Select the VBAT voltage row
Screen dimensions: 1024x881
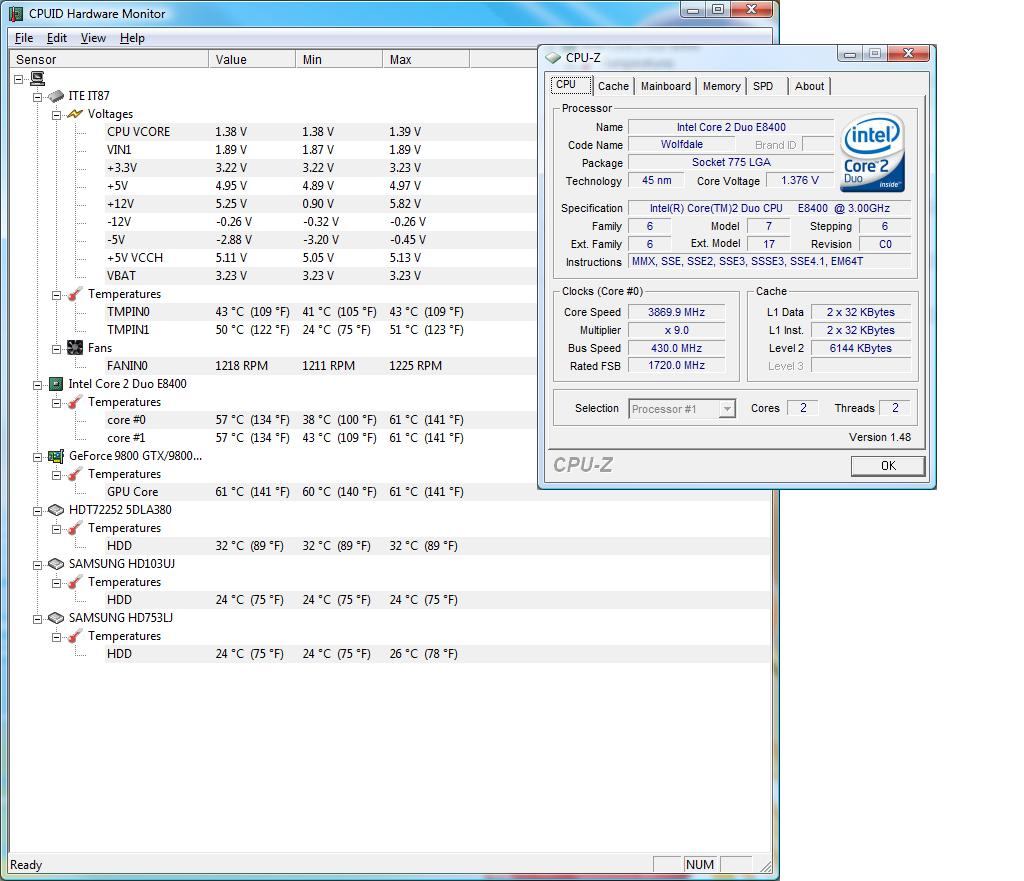tap(320, 276)
